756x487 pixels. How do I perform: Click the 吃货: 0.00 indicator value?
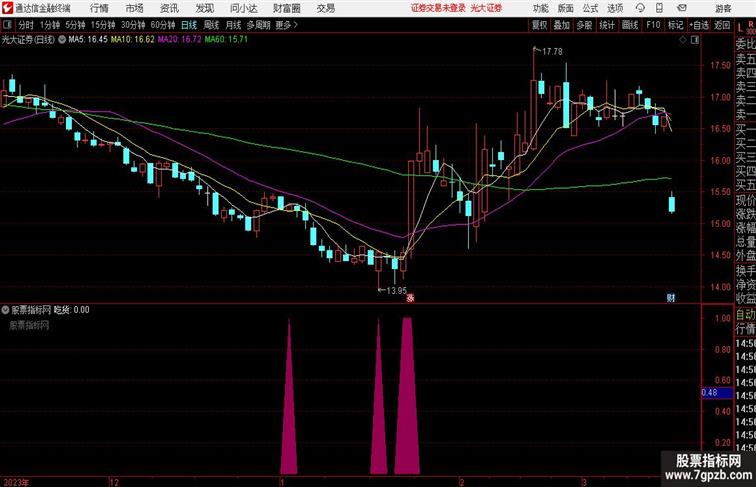pyautogui.click(x=71, y=310)
